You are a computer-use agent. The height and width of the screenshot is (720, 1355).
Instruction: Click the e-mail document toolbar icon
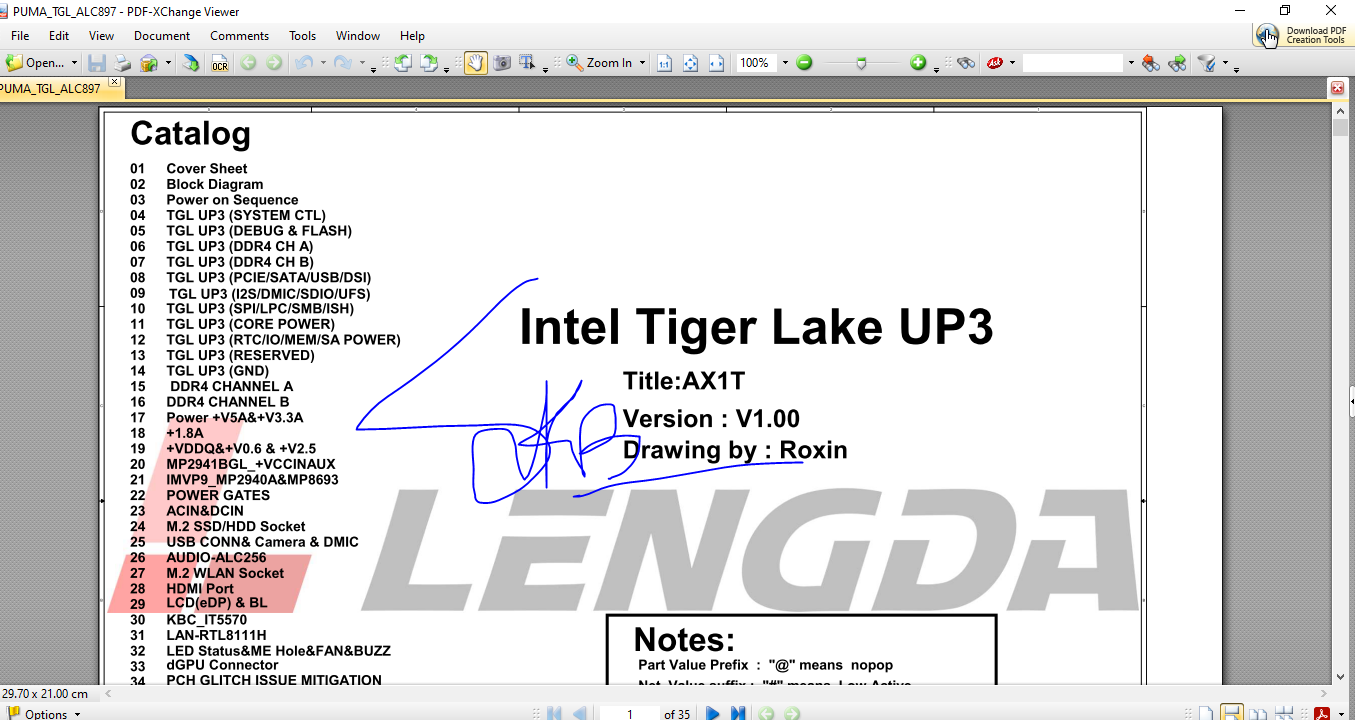coord(149,63)
